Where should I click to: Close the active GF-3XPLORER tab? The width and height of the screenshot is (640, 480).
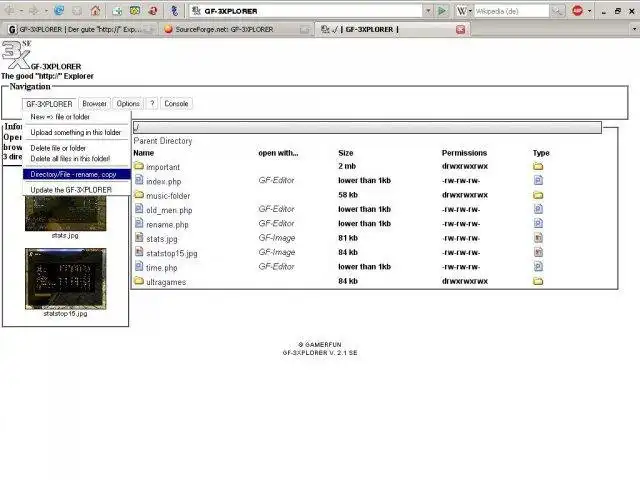tap(460, 29)
